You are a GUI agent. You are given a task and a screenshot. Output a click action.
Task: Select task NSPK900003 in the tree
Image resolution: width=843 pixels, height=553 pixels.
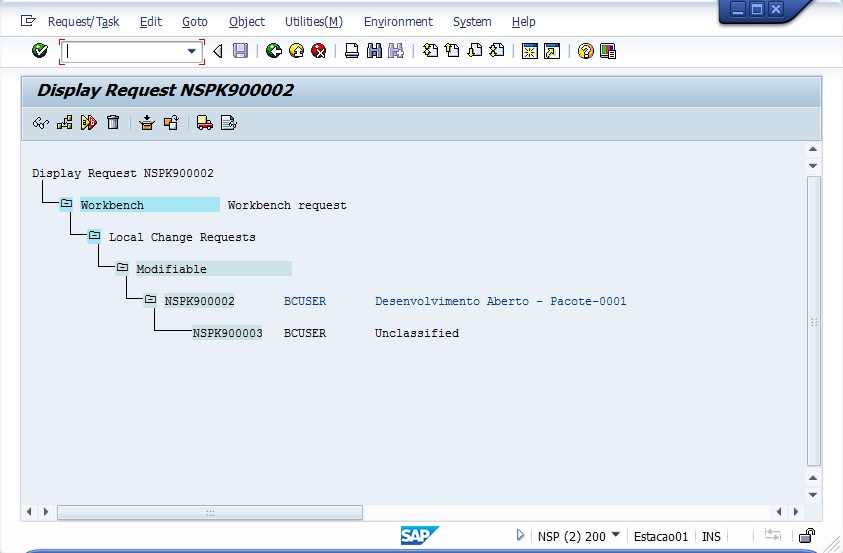click(227, 333)
